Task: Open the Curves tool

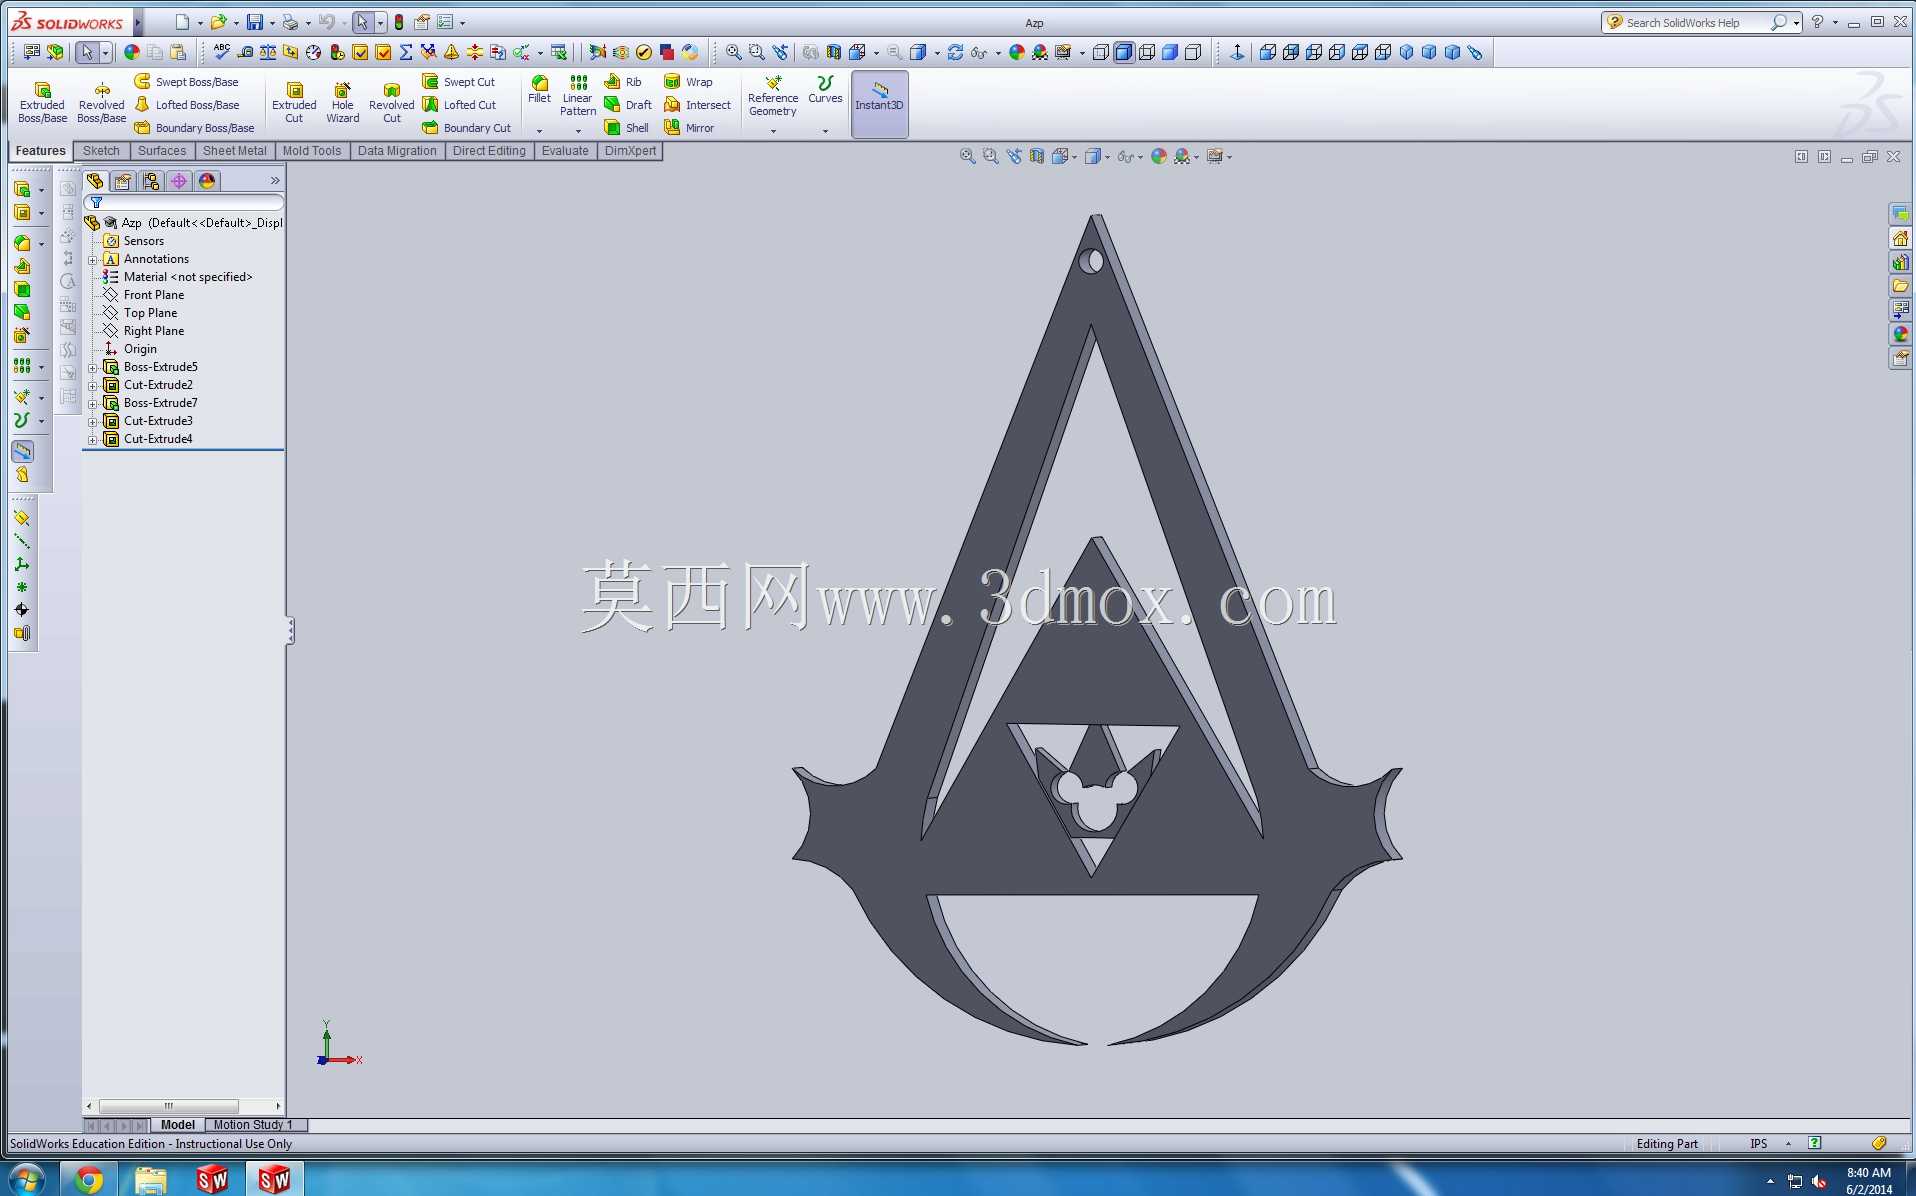Action: click(x=825, y=90)
